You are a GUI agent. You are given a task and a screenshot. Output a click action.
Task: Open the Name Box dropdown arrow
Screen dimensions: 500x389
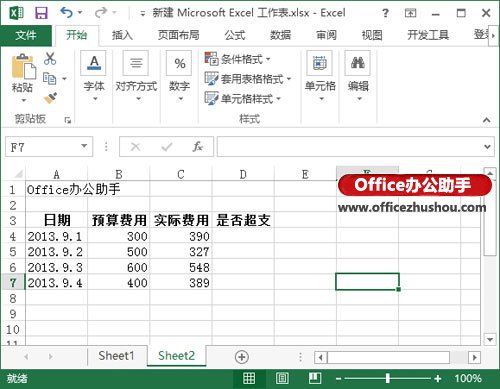tap(84, 146)
